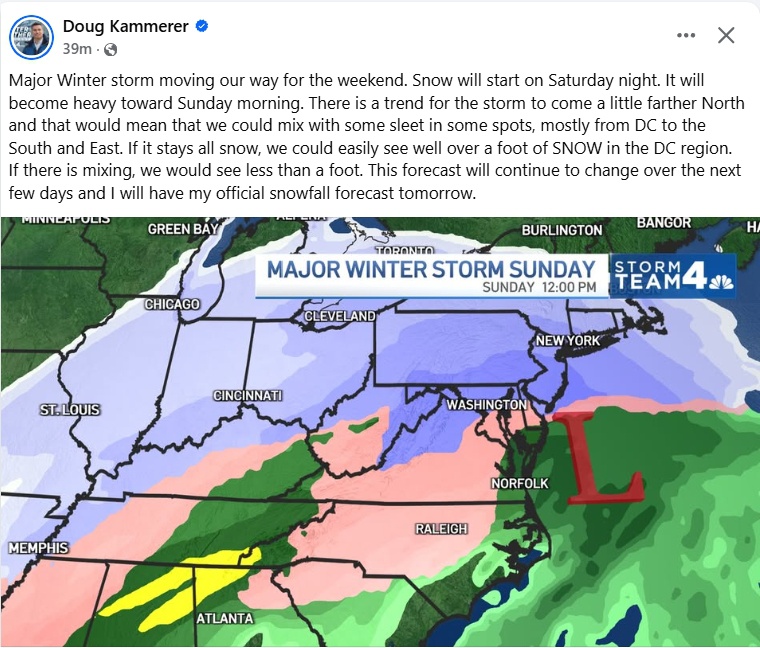Click the New York city label
Screen dimensions: 760x648
click(568, 341)
